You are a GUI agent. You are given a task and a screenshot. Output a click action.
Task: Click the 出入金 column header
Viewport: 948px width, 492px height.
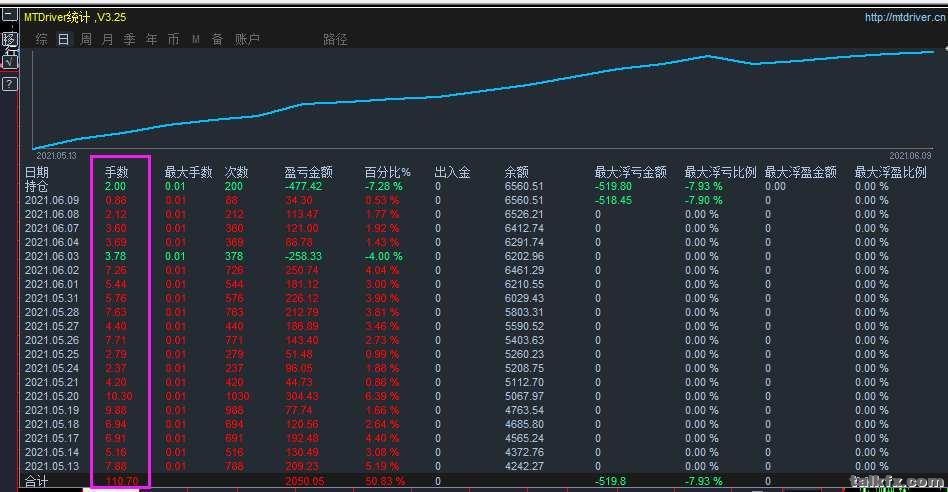(x=452, y=172)
